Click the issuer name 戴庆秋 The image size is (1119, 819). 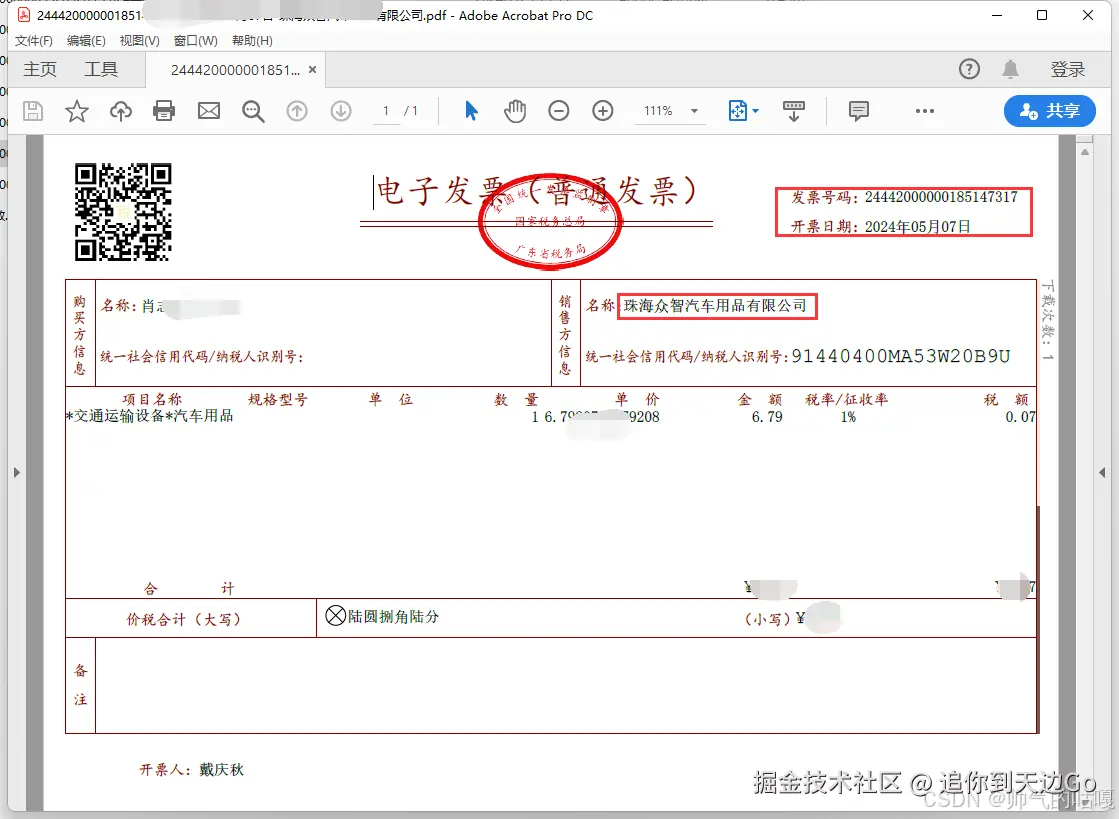coord(221,770)
